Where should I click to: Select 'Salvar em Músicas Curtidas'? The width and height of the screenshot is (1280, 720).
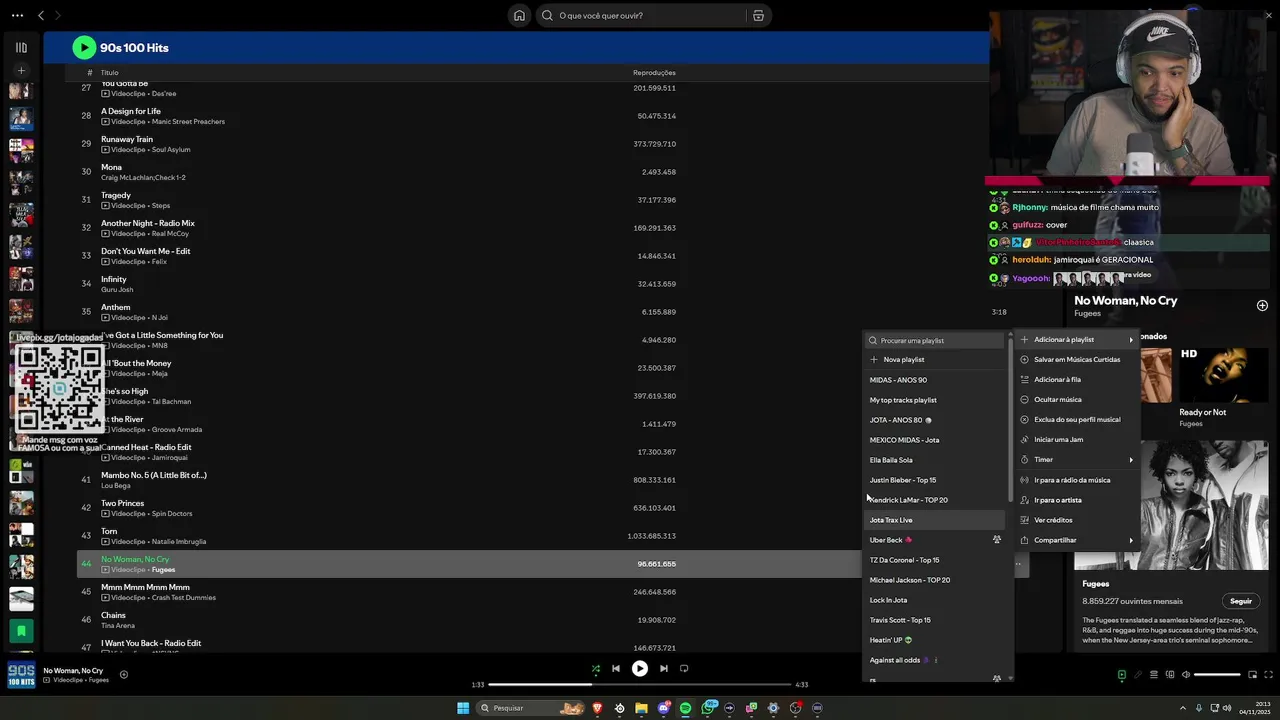click(1077, 360)
